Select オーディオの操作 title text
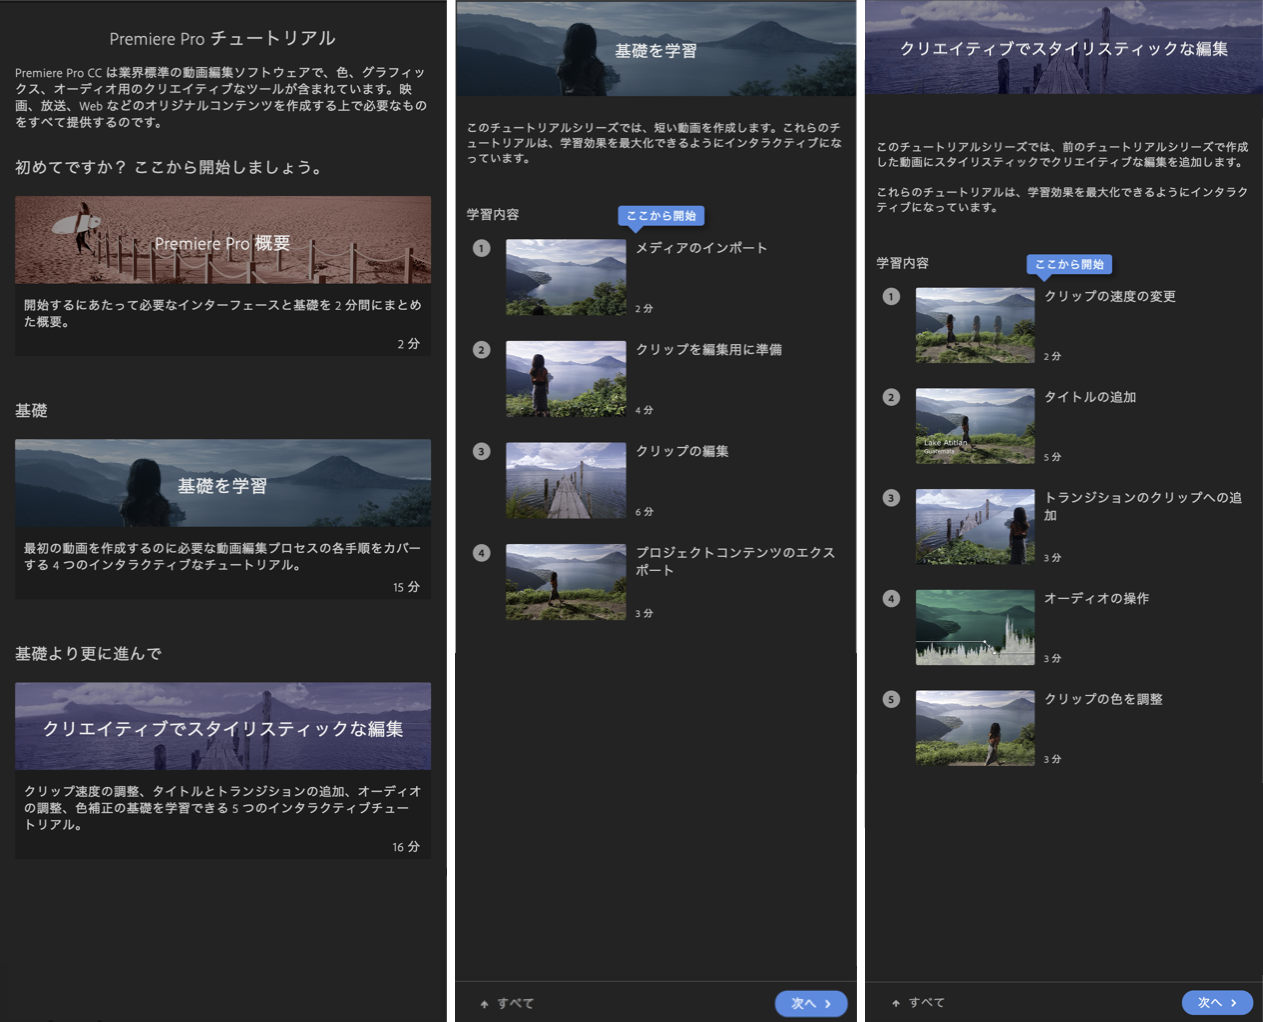 pyautogui.click(x=1097, y=598)
